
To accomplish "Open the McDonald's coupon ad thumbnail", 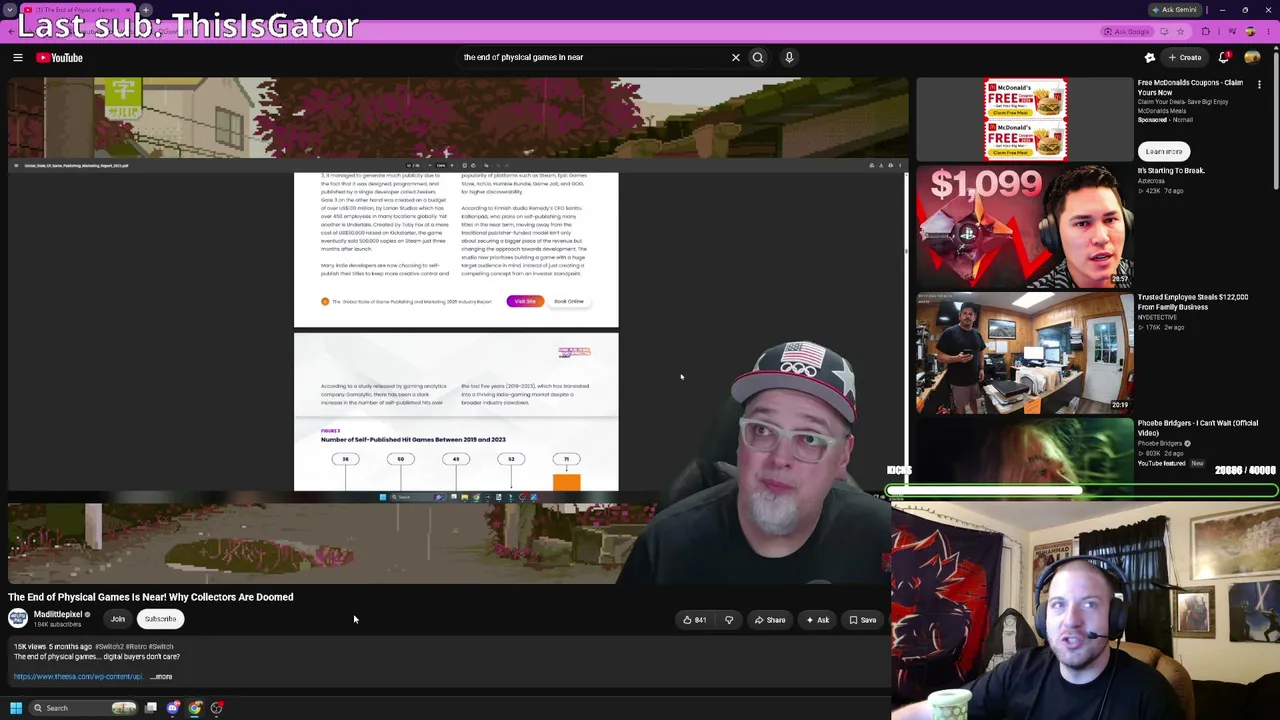I will tap(1025, 119).
